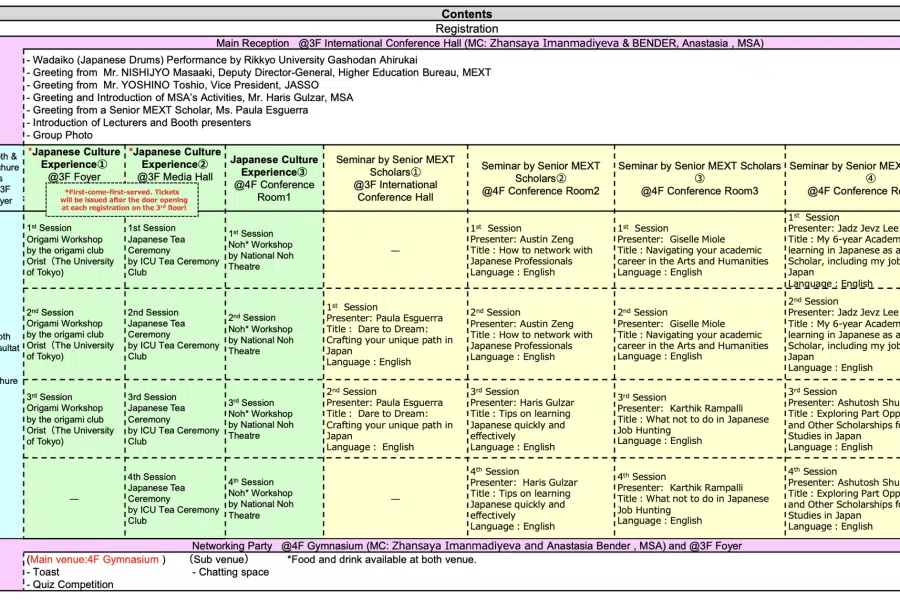This screenshot has height=600, width=900.
Task: Click the "Main Reception @3F International Conference Hall" heading
Action: point(490,43)
